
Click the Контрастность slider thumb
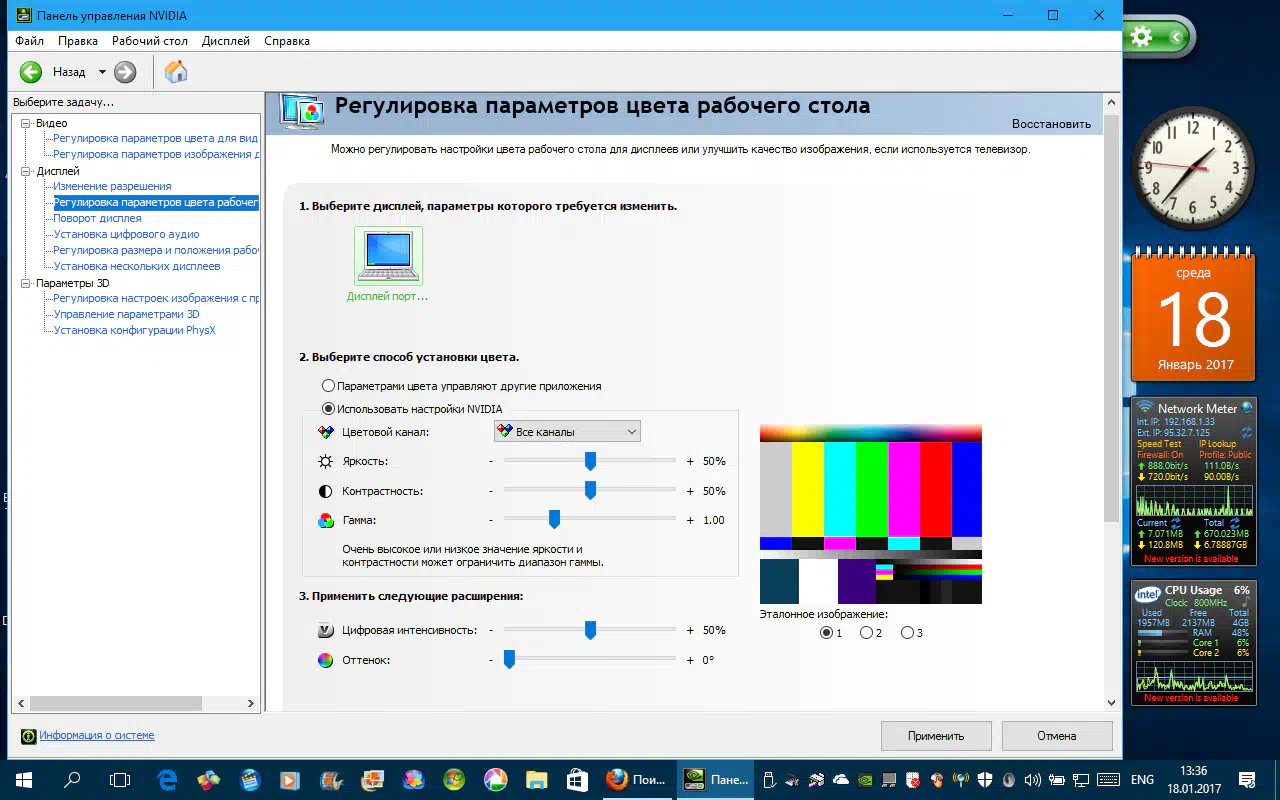[590, 490]
